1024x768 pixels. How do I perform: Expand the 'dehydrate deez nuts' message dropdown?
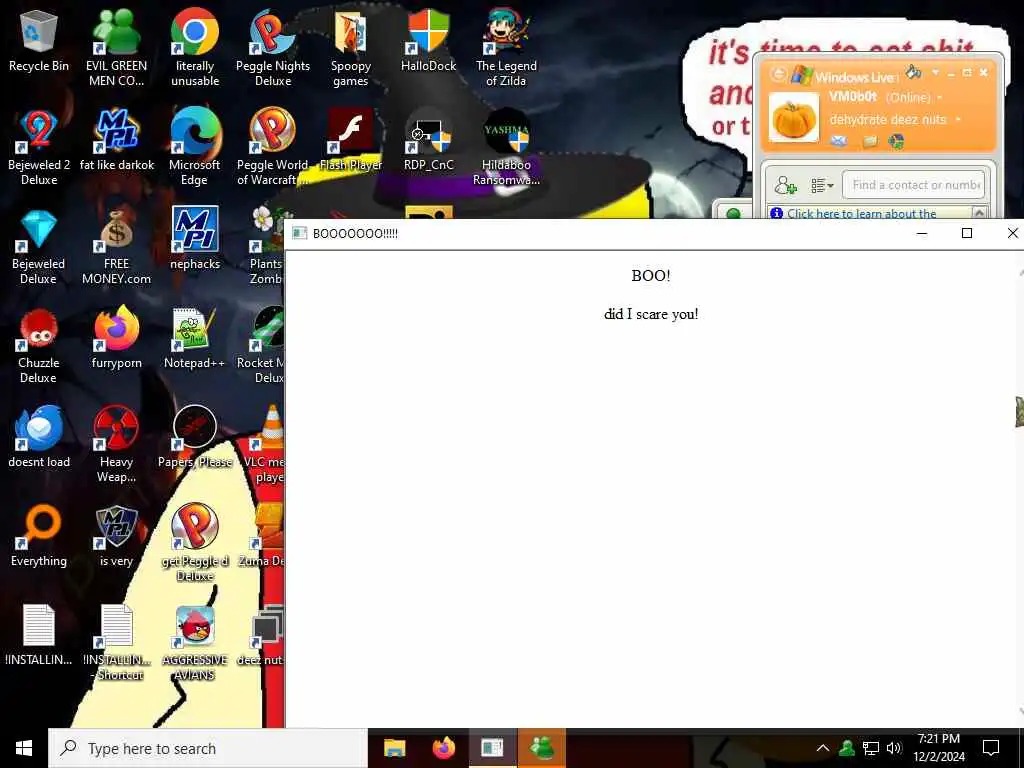pos(958,120)
